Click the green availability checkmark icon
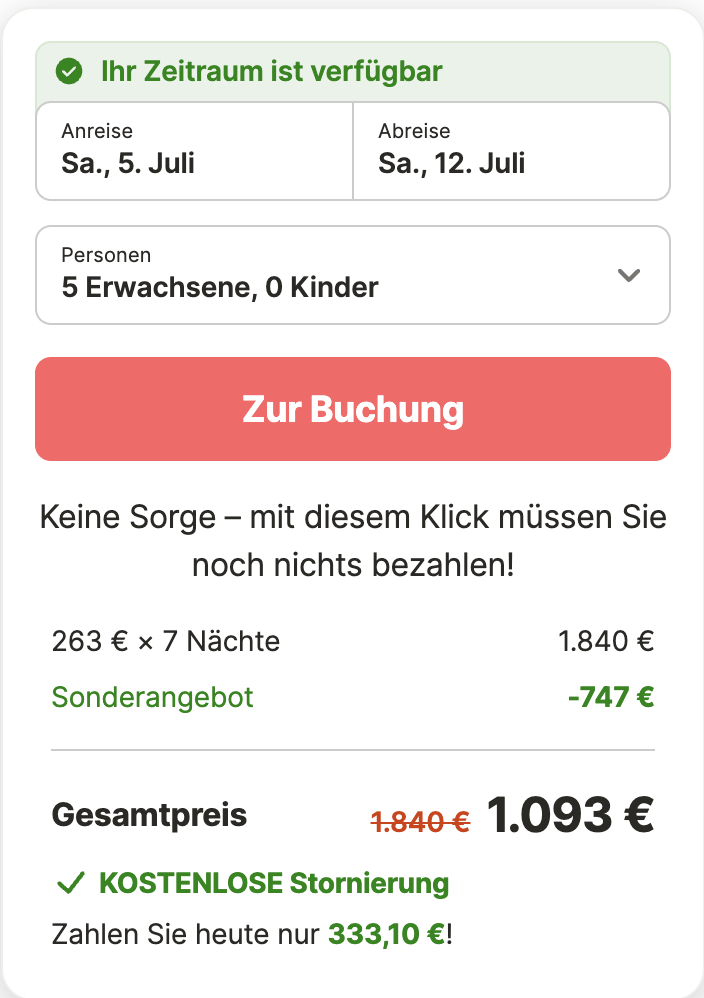Screen dimensions: 704x998 (69, 71)
